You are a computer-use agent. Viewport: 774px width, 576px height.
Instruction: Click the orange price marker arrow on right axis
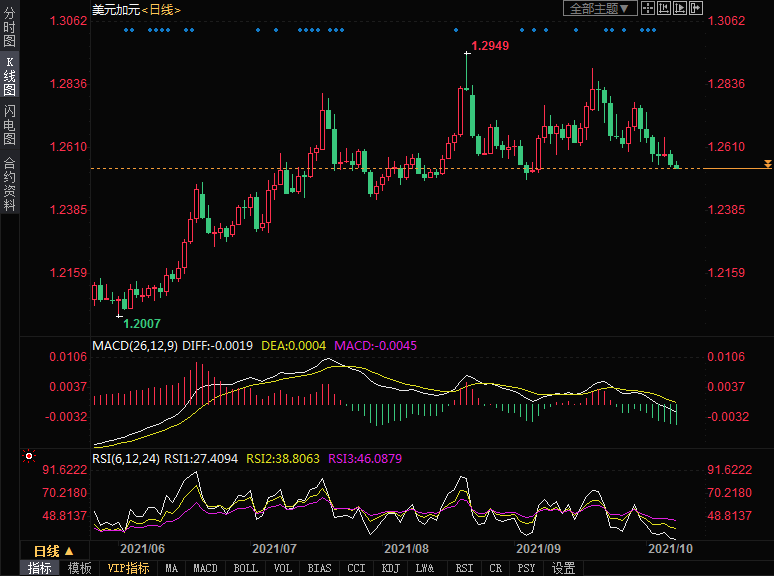(x=767, y=163)
